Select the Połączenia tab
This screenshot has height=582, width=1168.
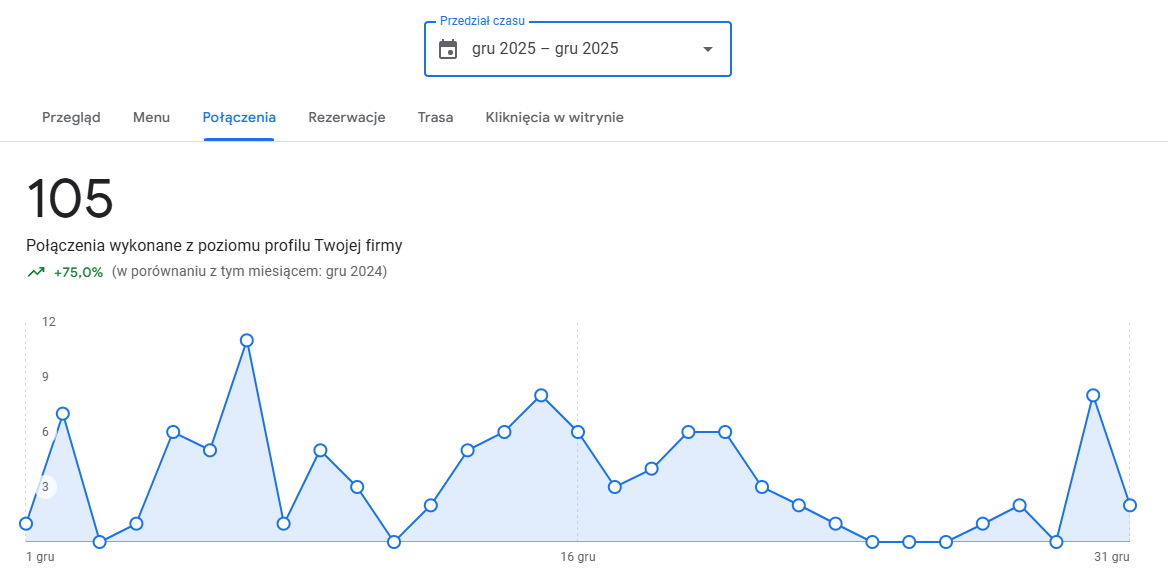239,117
